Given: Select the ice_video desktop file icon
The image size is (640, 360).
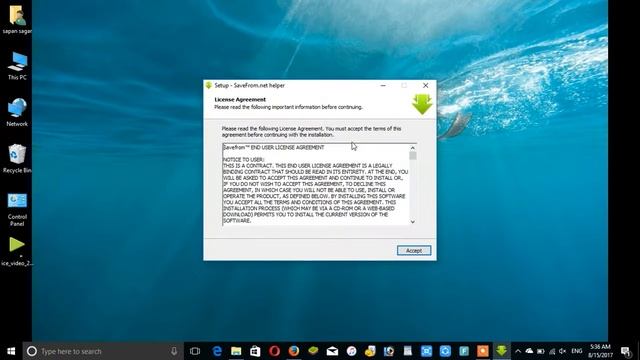Looking at the screenshot, I should point(17,251).
